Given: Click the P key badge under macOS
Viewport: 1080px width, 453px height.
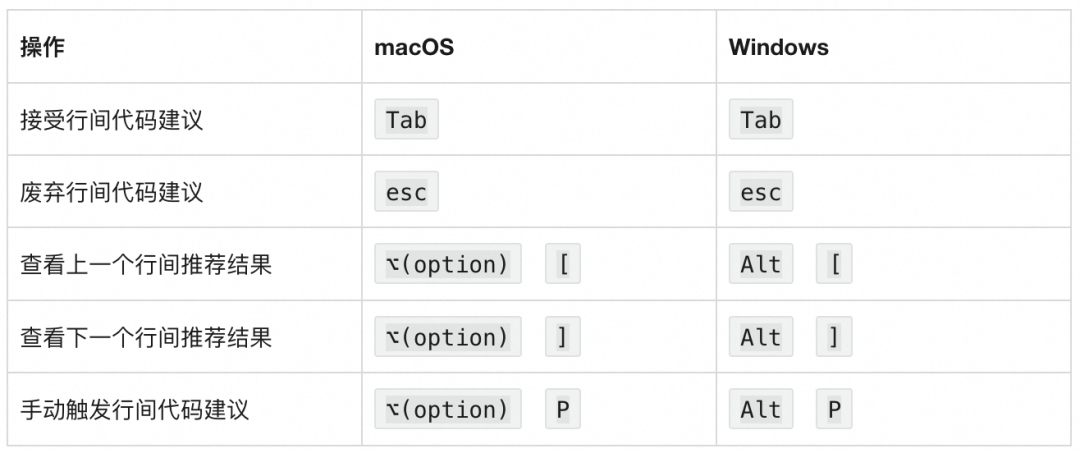Looking at the screenshot, I should [x=563, y=409].
